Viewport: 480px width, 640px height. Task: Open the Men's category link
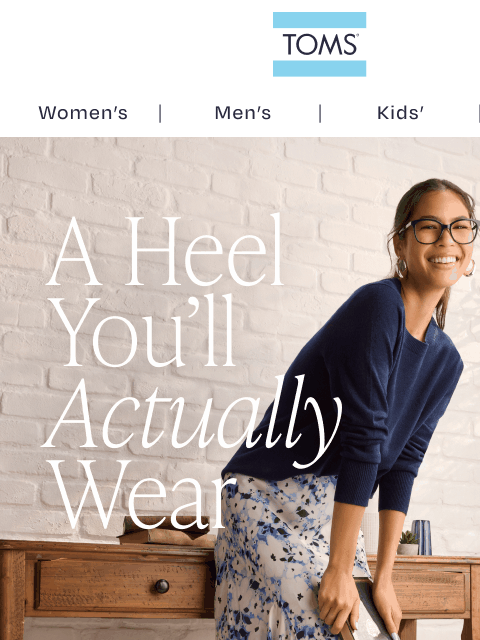[x=243, y=113]
